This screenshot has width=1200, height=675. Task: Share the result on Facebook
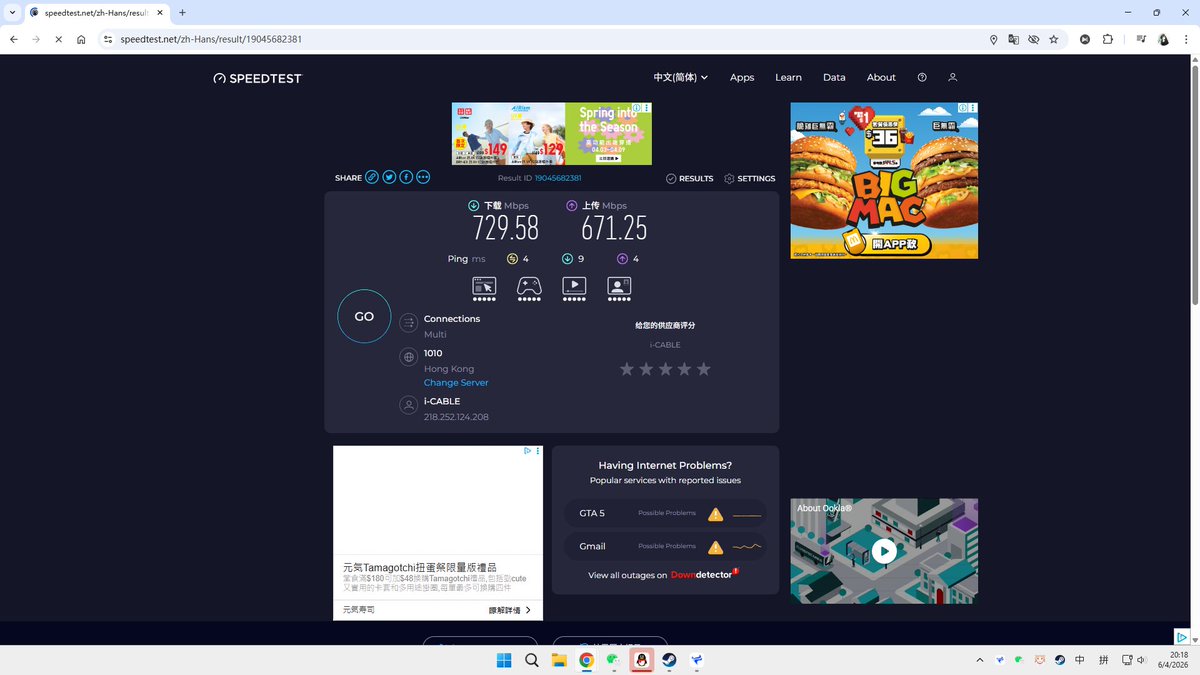click(406, 177)
